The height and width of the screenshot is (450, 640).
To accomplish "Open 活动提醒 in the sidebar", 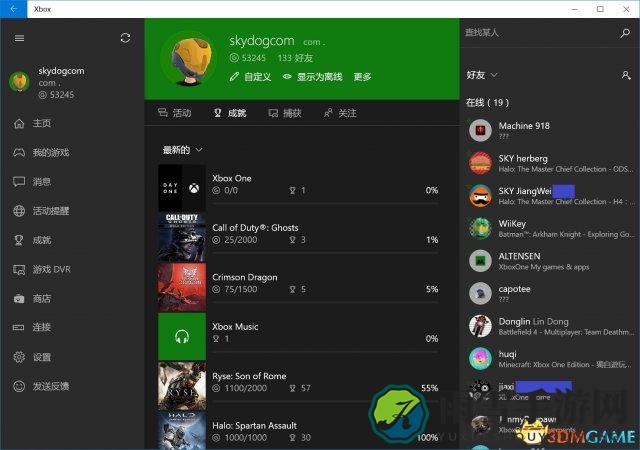I will [x=51, y=211].
